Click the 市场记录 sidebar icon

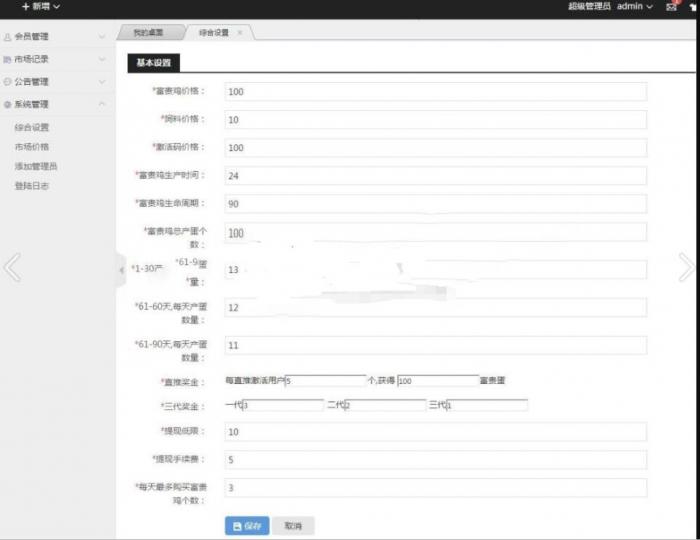point(8,60)
